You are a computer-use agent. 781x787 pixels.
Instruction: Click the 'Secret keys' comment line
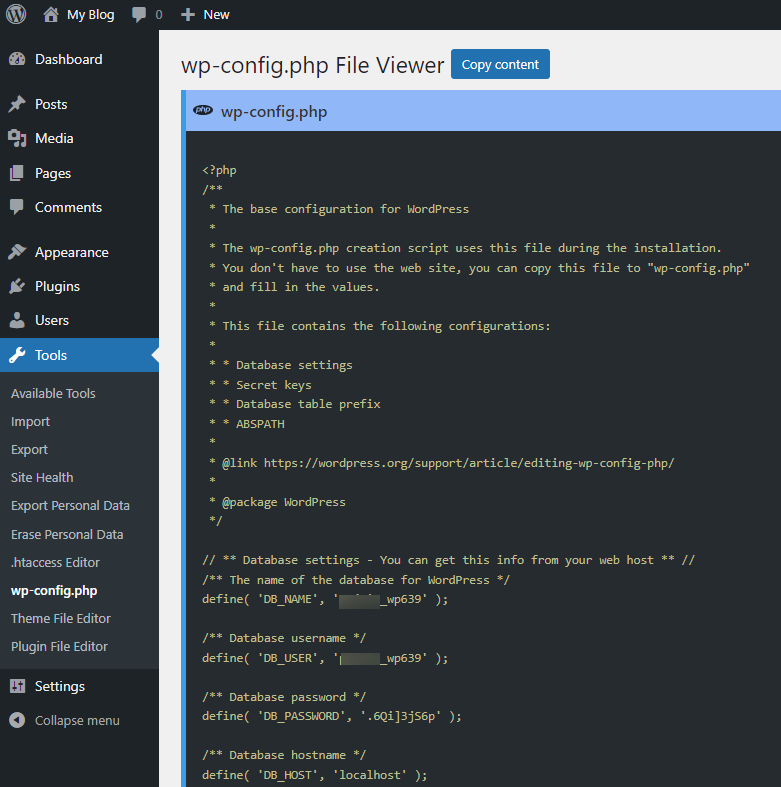pyautogui.click(x=260, y=385)
